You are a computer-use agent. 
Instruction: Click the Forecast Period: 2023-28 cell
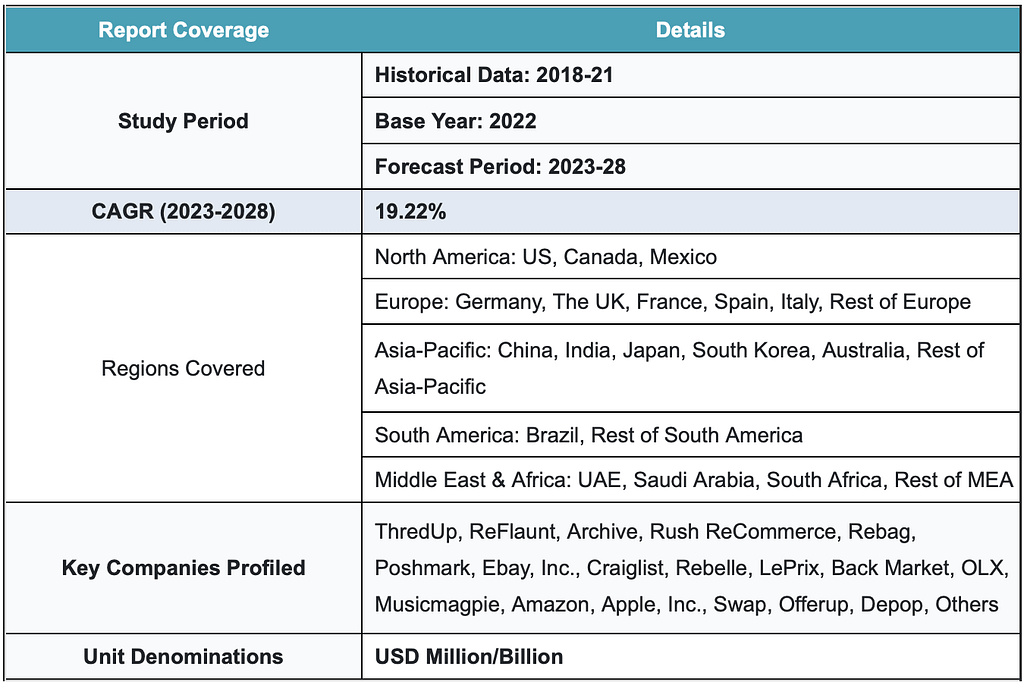pos(500,166)
